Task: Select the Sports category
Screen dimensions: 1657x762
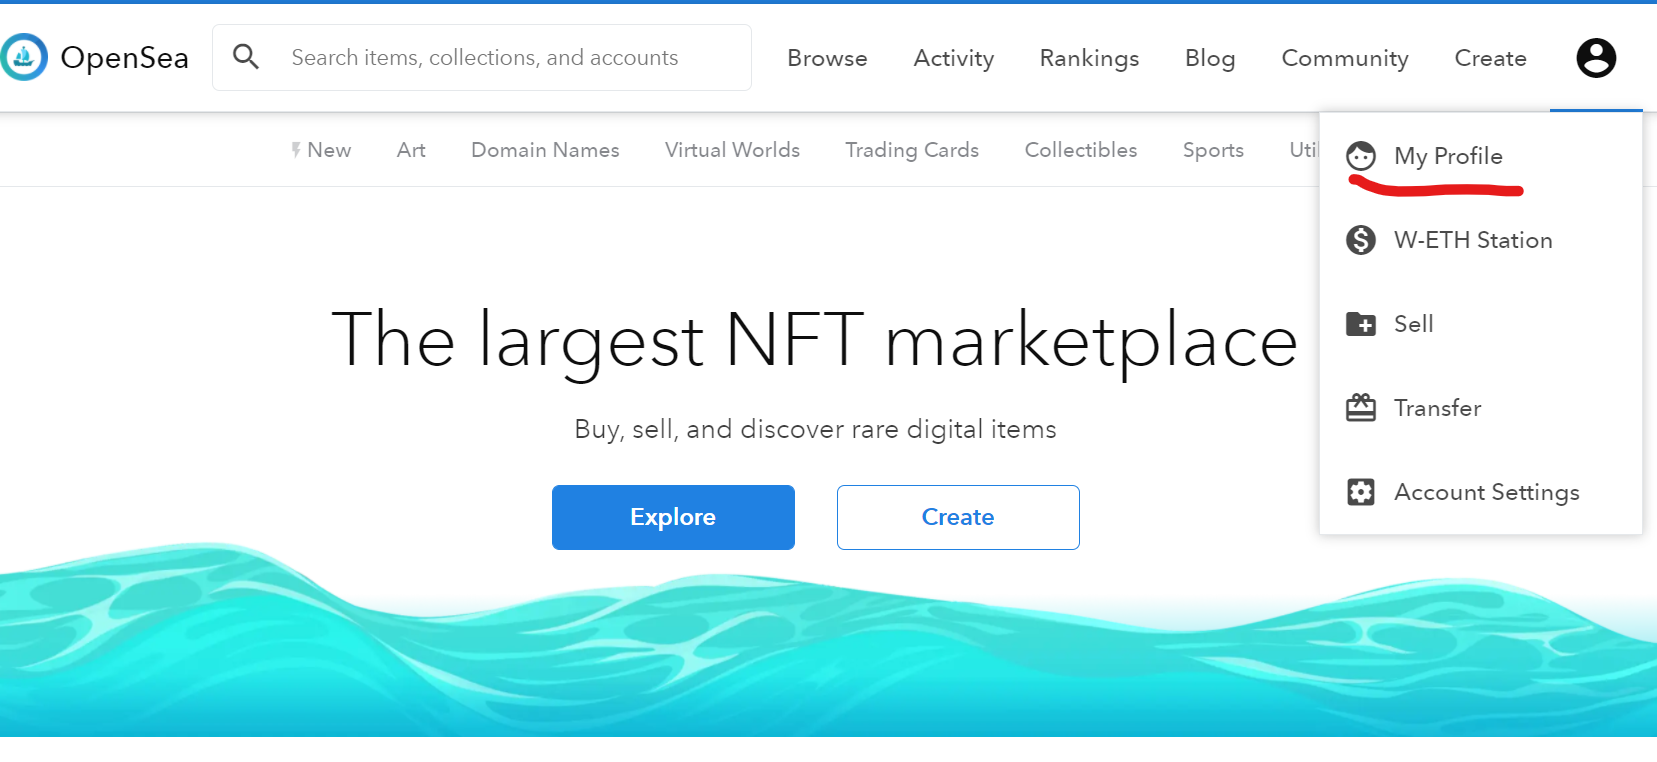Action: pos(1213,150)
